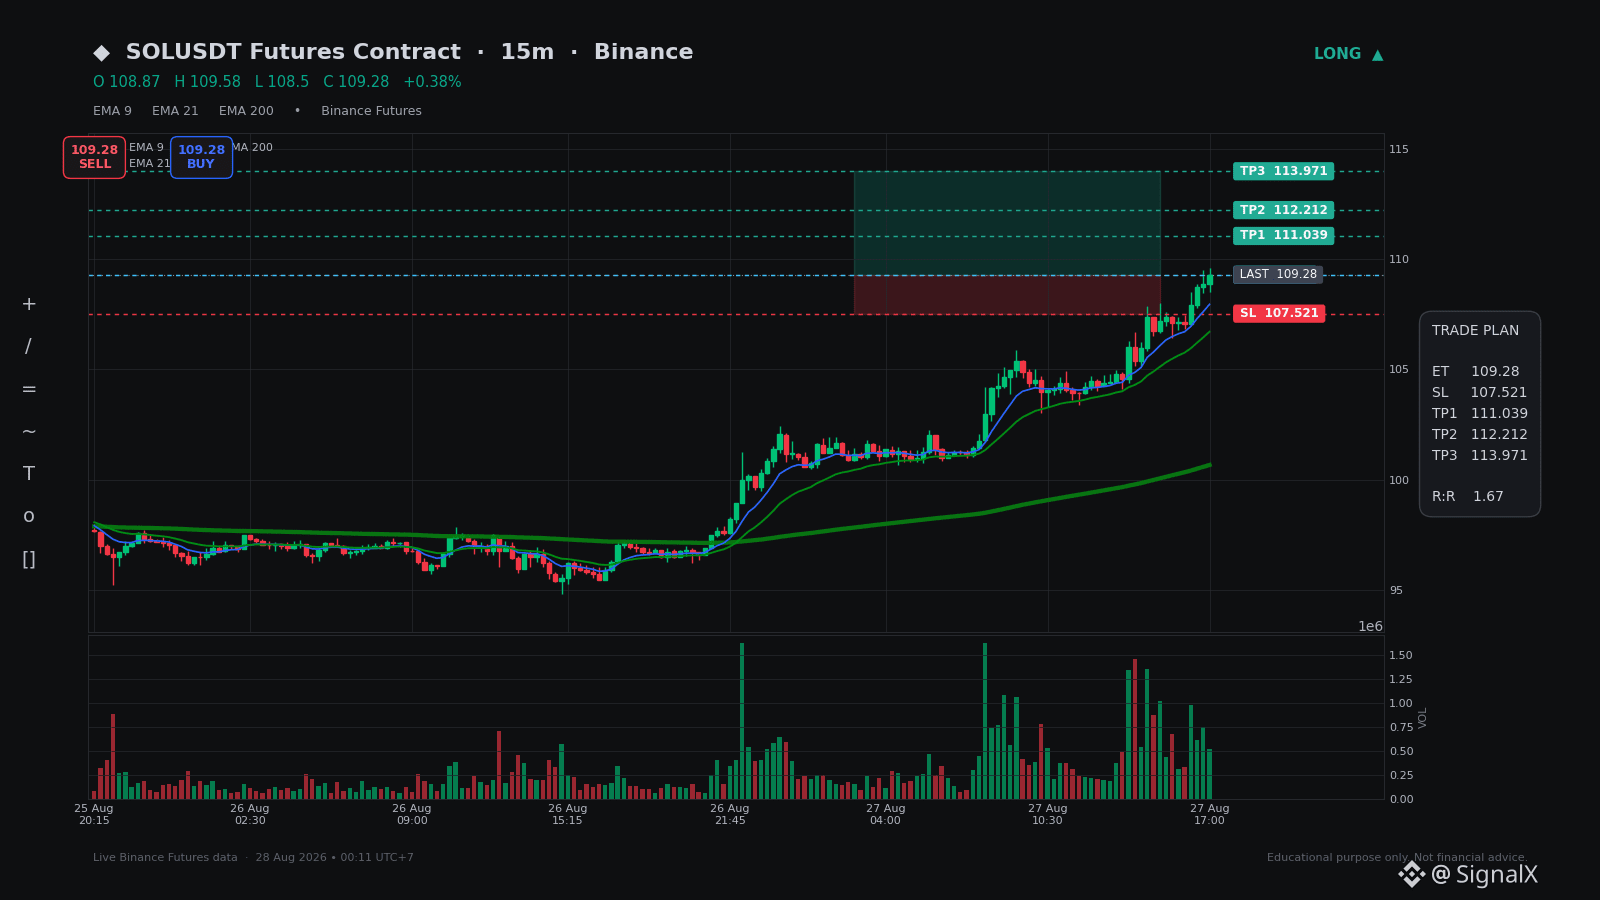
Task: Click the +0.38% change value
Action: [432, 82]
